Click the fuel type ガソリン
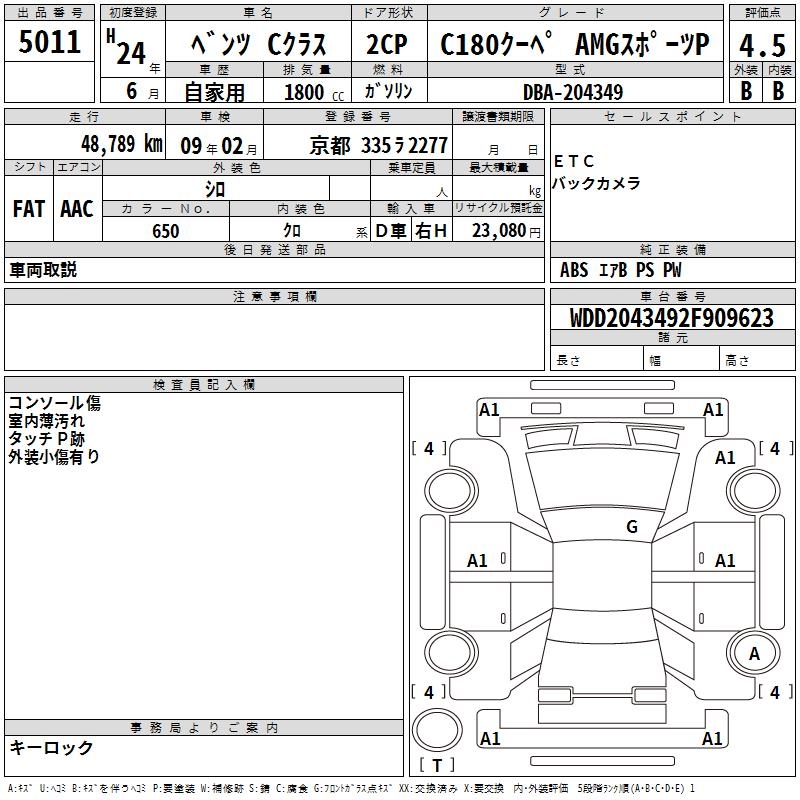Screen dimensions: 800x800 pyautogui.click(x=388, y=91)
